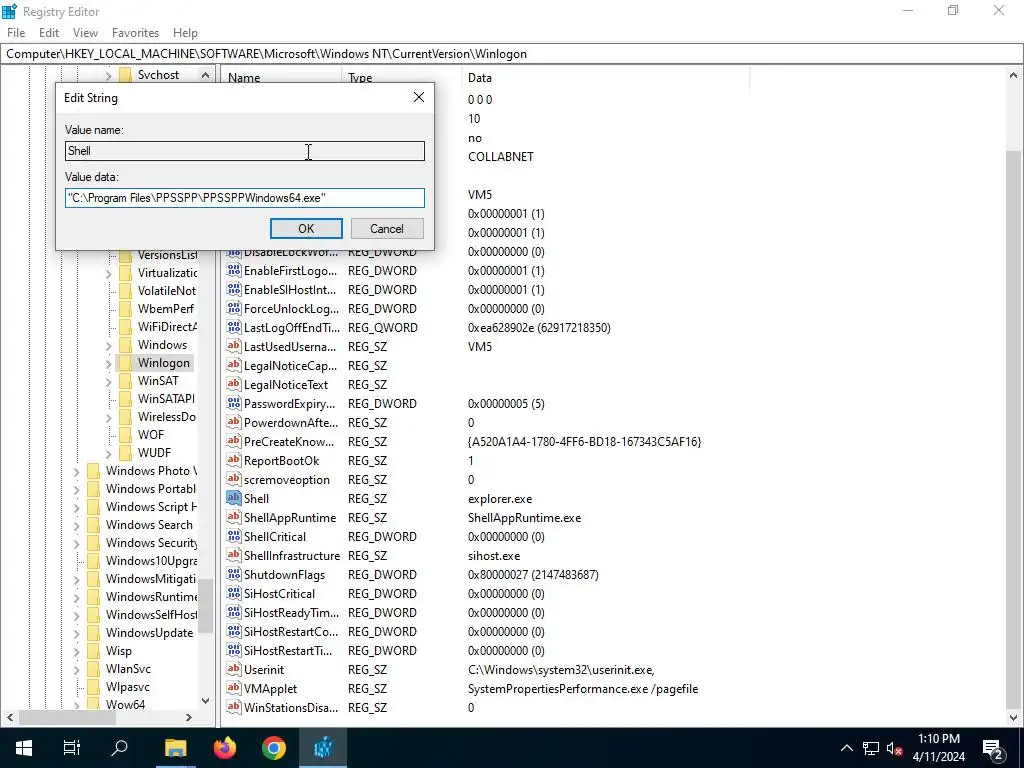Click the WinSAT folder icon in tree
Screen dimensions: 1024x768
click(x=125, y=381)
